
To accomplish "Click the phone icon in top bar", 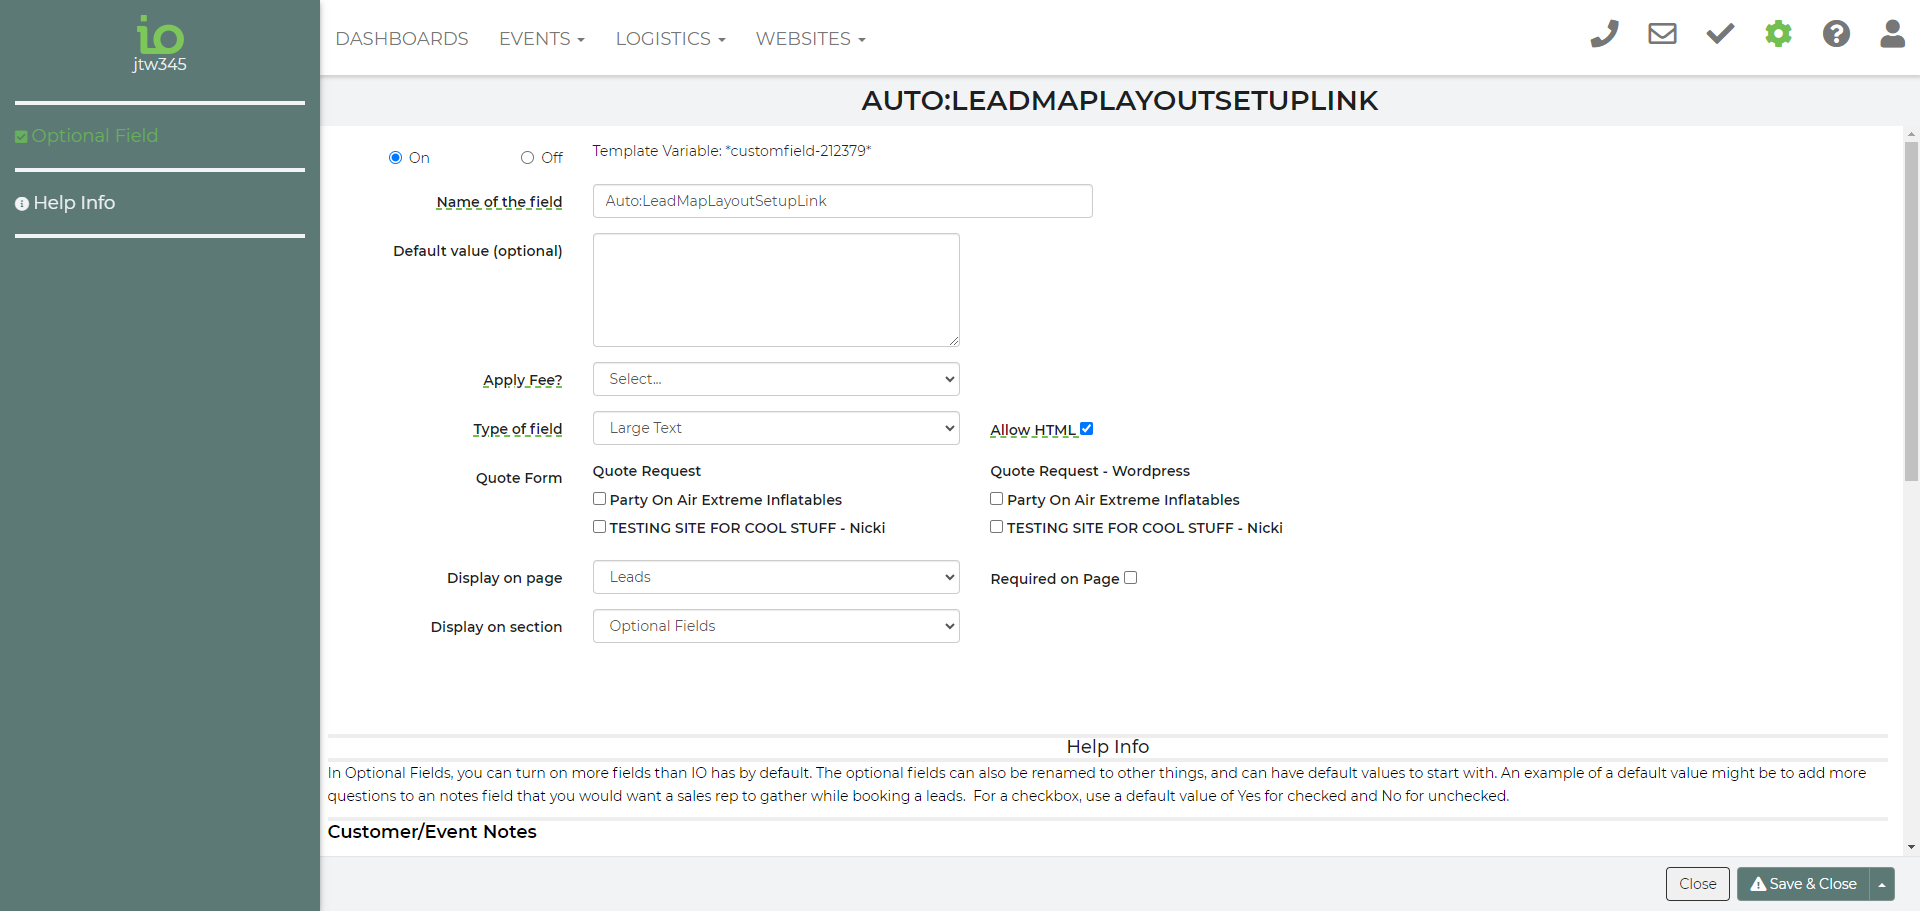I will coord(1604,34).
